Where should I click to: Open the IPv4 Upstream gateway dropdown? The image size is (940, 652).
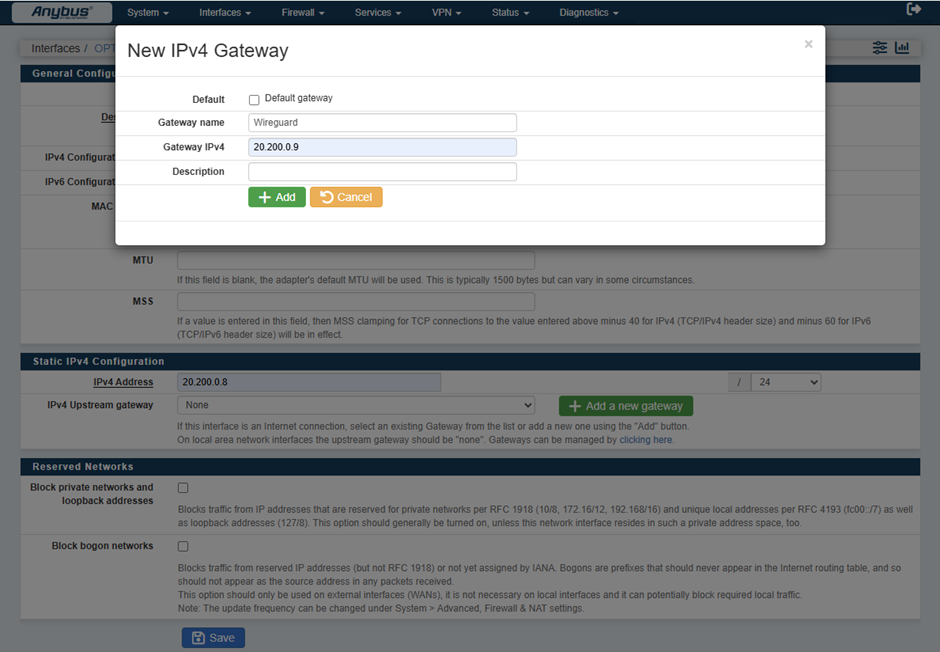tap(356, 405)
